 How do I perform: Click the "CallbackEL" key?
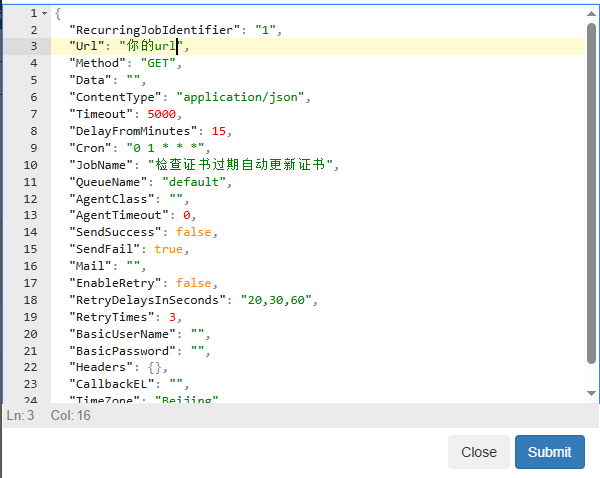[x=112, y=384]
